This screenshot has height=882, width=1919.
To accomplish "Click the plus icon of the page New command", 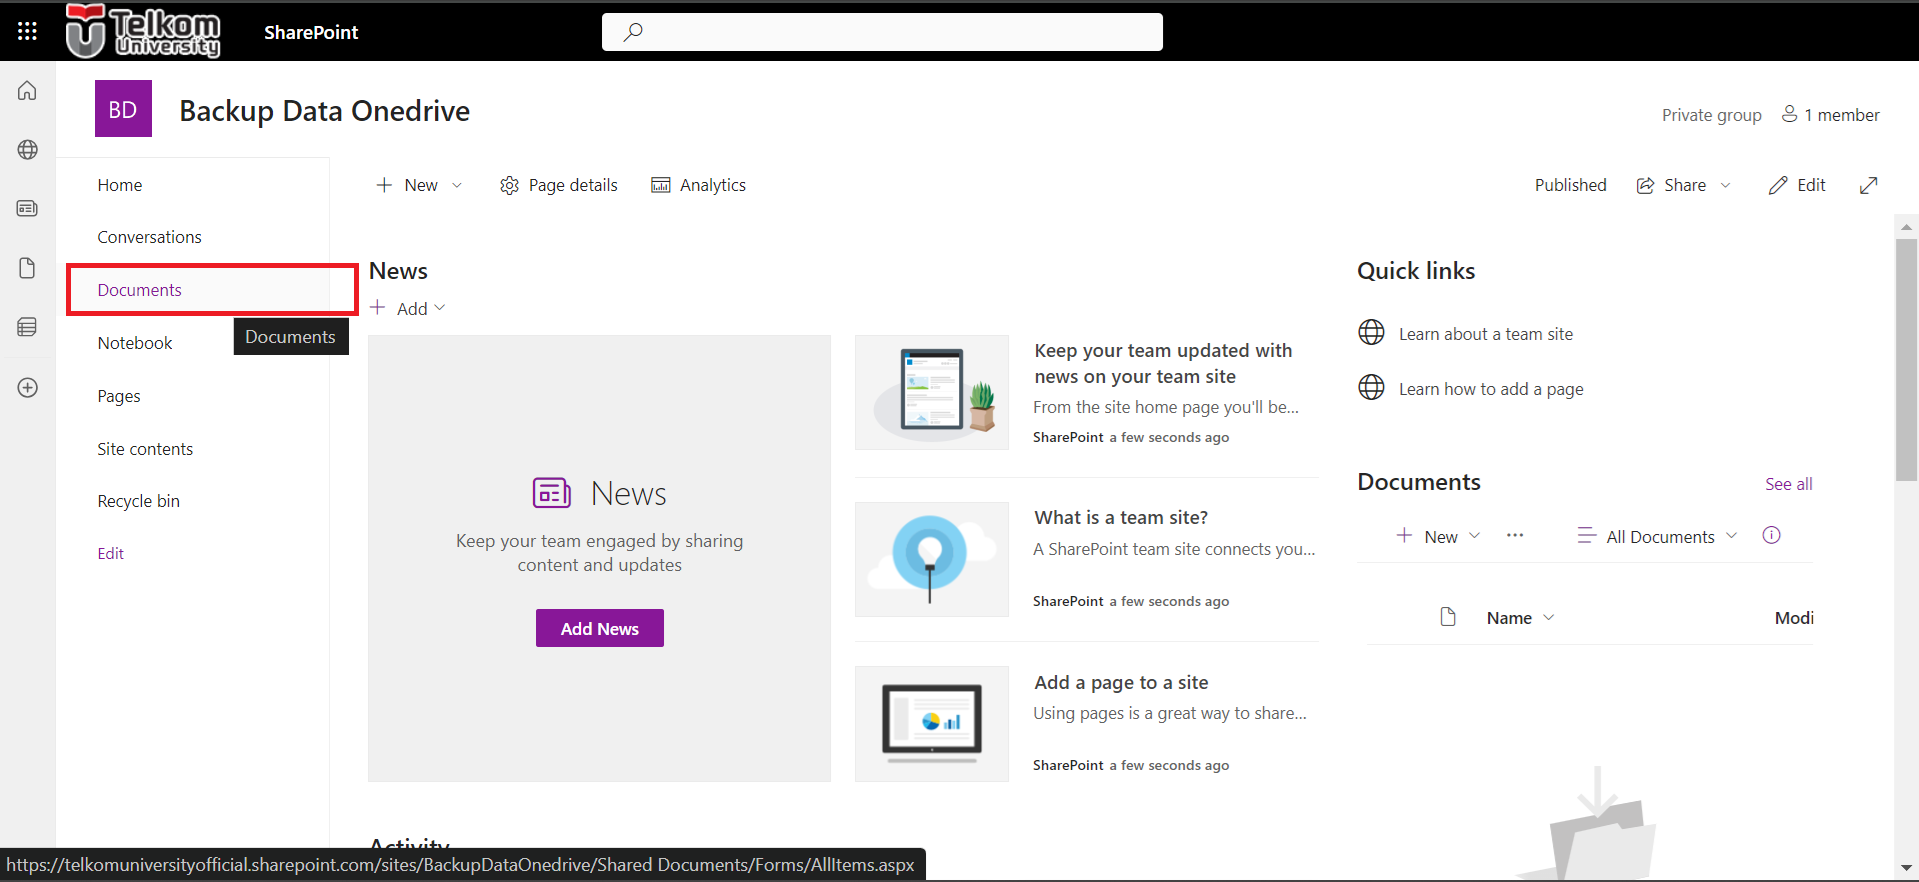I will pyautogui.click(x=383, y=185).
